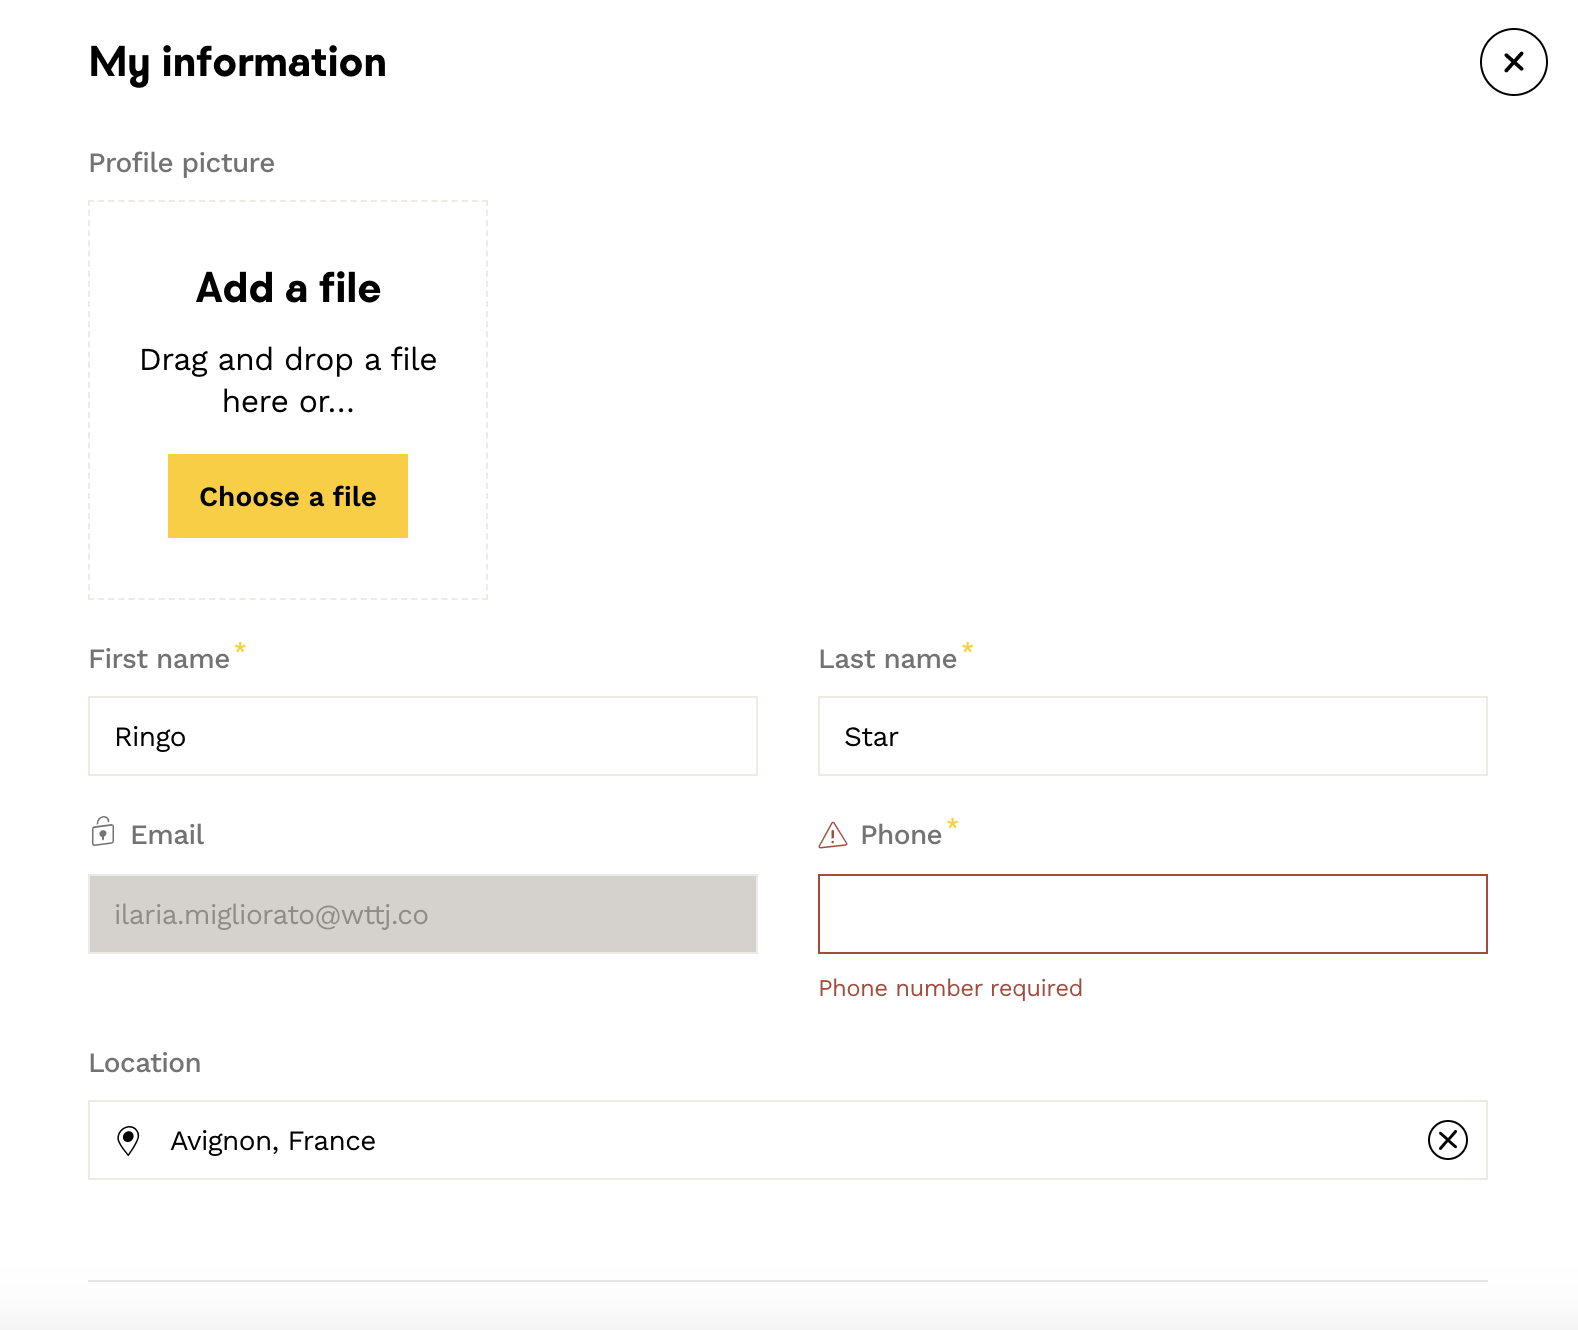Click the "Add a file" heading in dropzone

288,288
